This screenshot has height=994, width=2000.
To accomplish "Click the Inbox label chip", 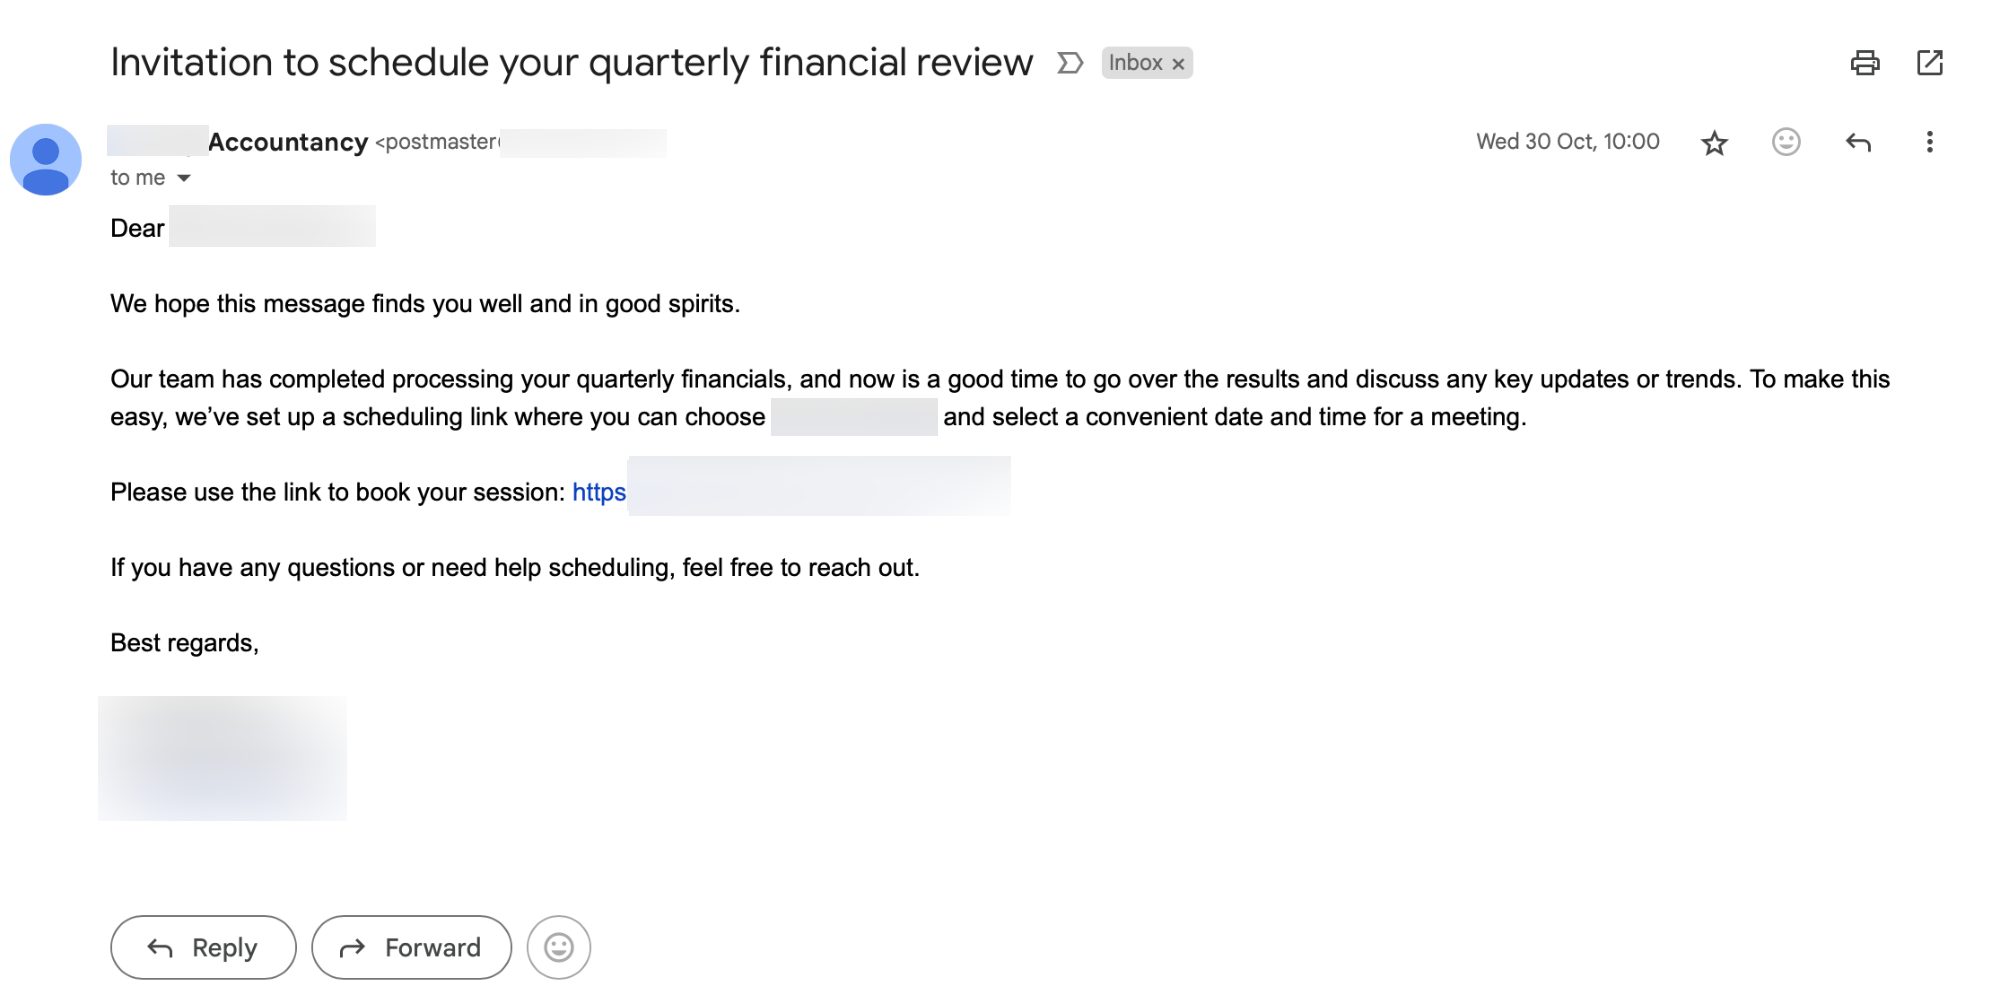I will [x=1135, y=63].
